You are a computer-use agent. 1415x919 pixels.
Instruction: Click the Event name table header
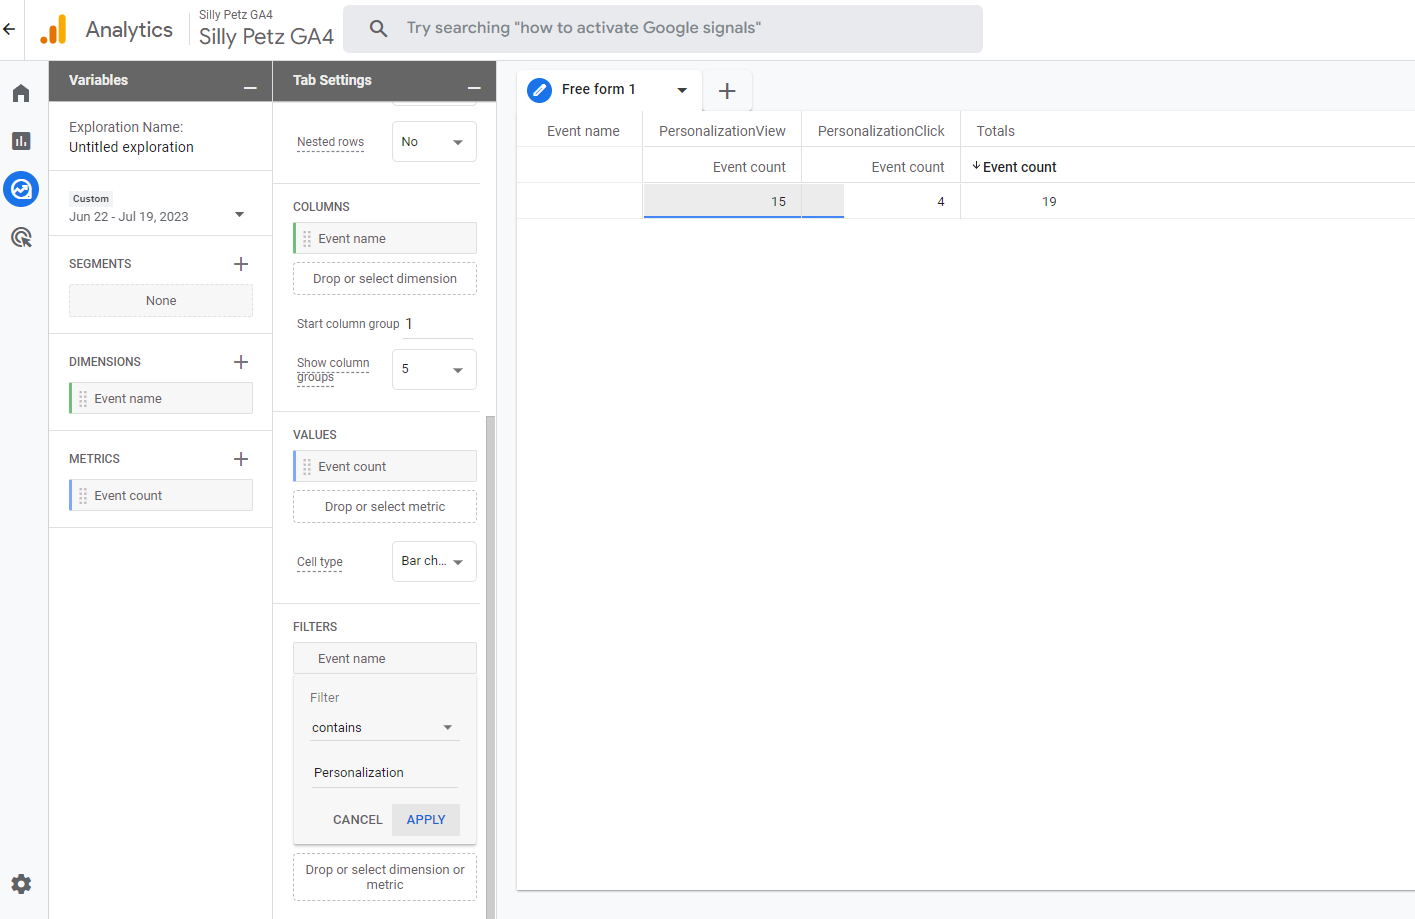tap(583, 131)
